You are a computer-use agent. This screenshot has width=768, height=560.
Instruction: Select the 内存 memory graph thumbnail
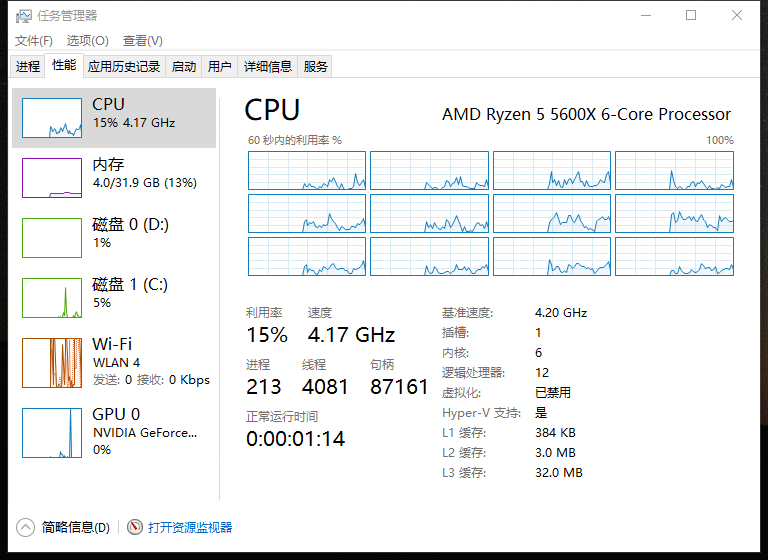tap(52, 178)
